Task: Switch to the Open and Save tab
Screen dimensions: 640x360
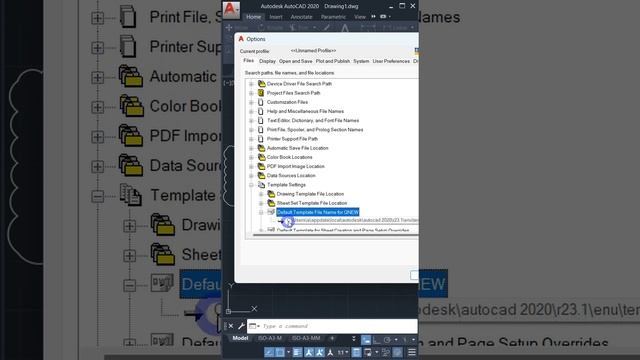Action: point(296,61)
